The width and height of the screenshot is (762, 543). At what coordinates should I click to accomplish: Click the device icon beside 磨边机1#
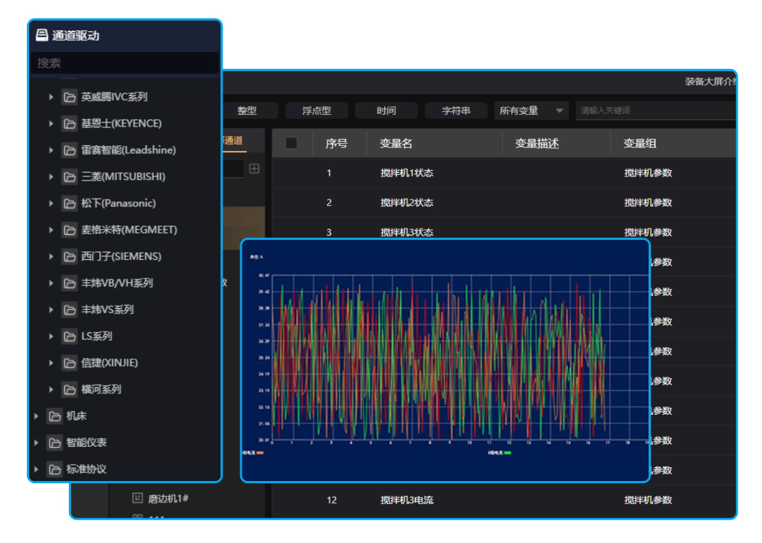pyautogui.click(x=137, y=497)
